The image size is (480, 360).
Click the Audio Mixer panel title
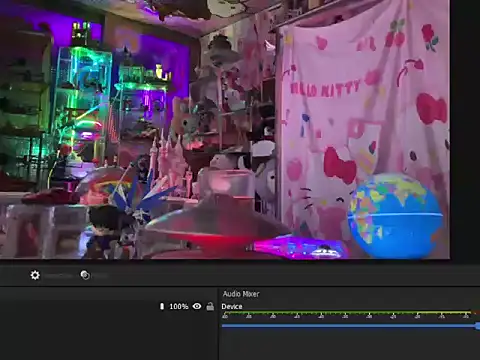pyautogui.click(x=241, y=294)
